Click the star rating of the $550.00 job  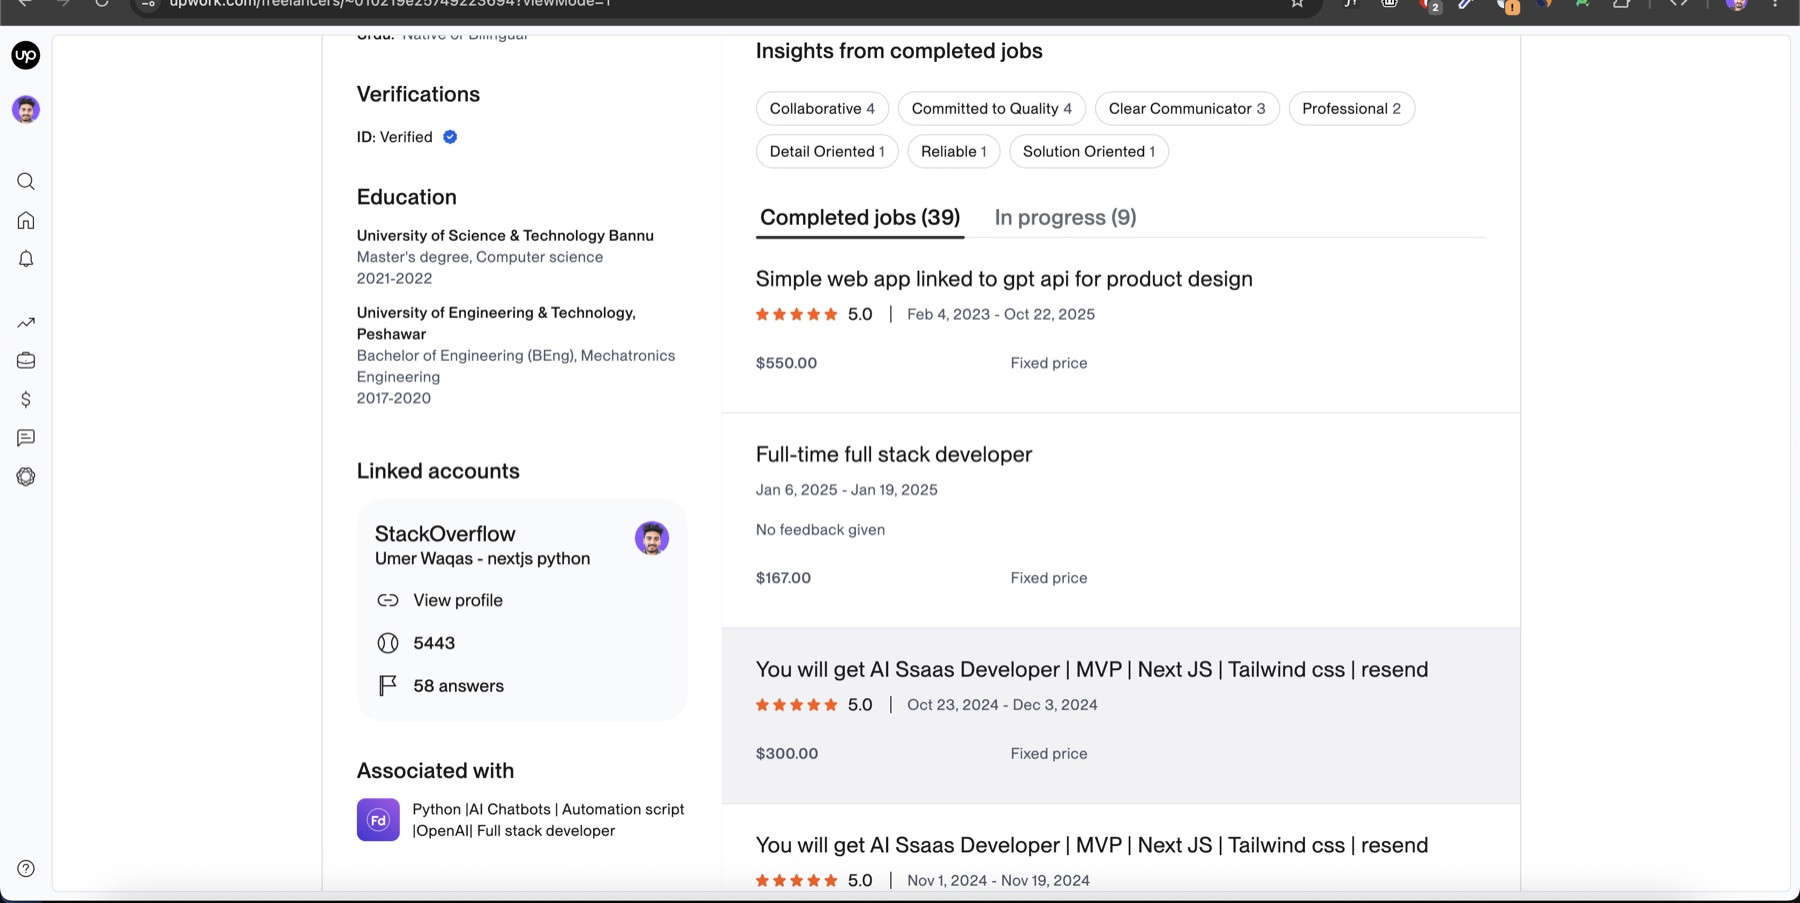click(x=797, y=314)
